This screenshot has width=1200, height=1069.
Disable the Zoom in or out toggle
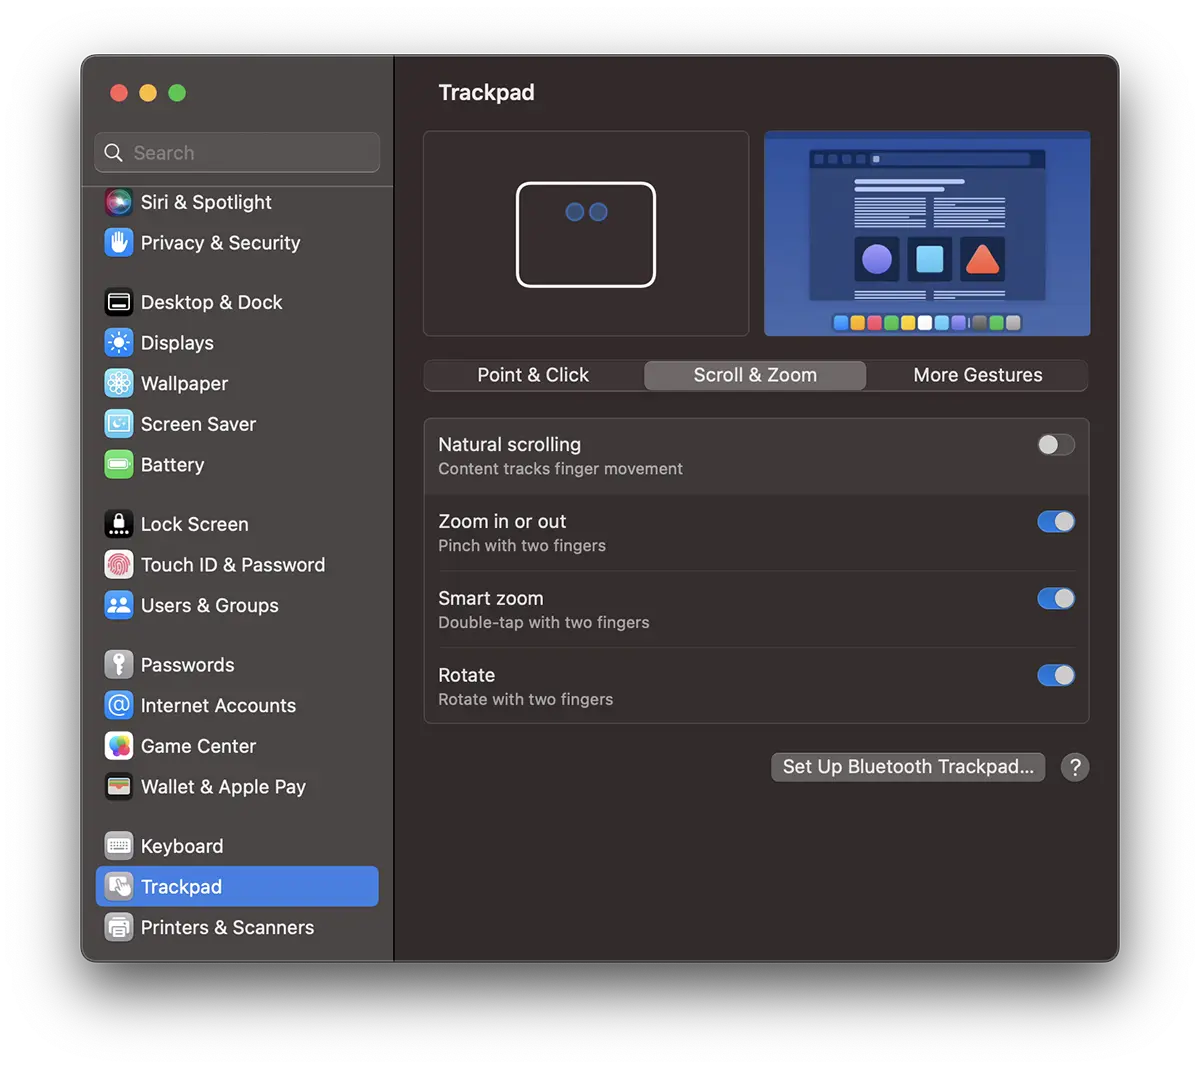[x=1055, y=522]
